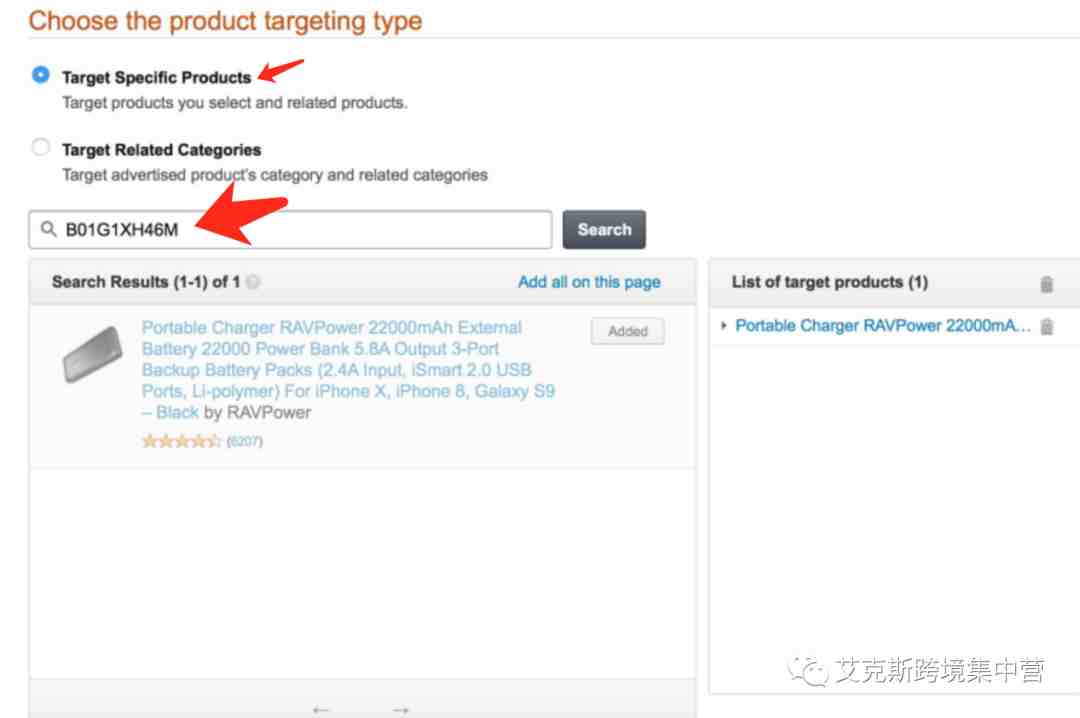Click Add all on this page link
This screenshot has width=1080, height=718.
click(589, 282)
